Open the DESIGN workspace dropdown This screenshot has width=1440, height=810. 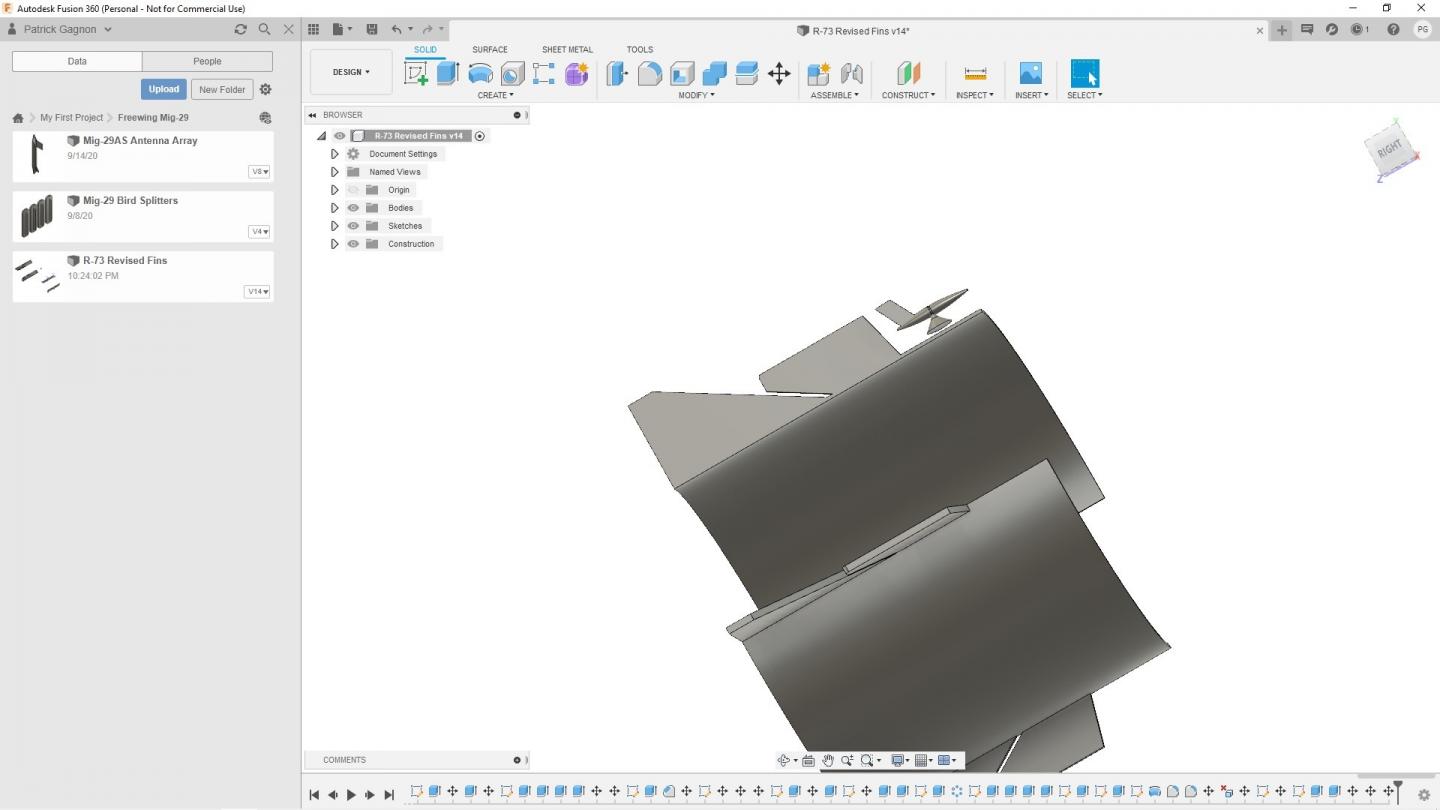coord(351,72)
